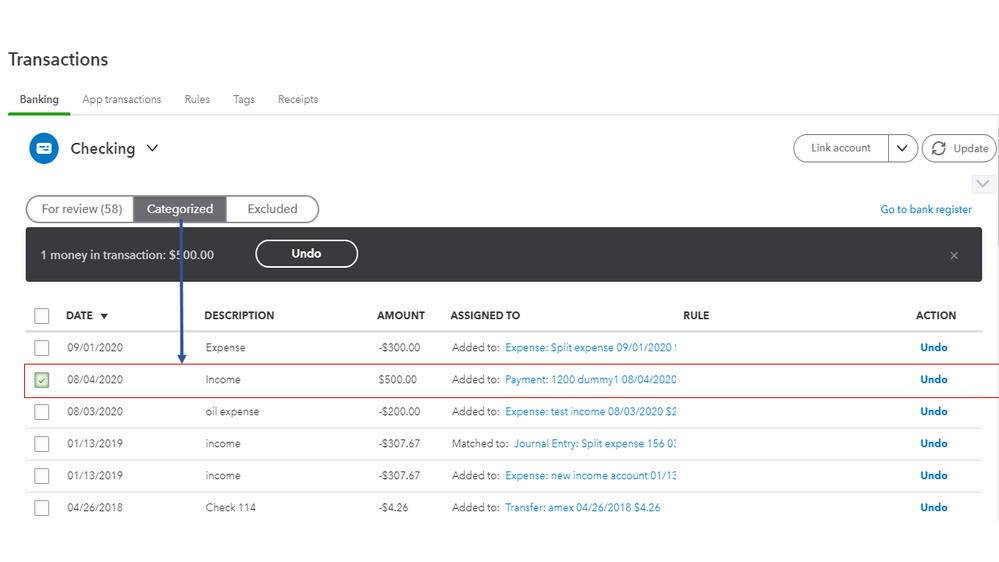Dismiss the dark notification banner with X

[x=954, y=256]
